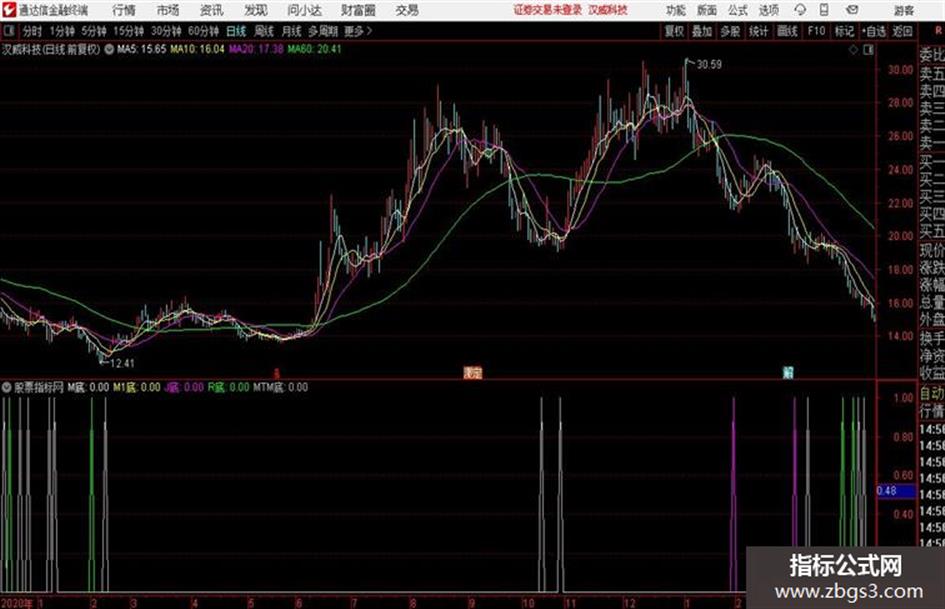Screen dimensions: 945x609
Task: Click 证券交易未登录 login link
Action: point(548,10)
